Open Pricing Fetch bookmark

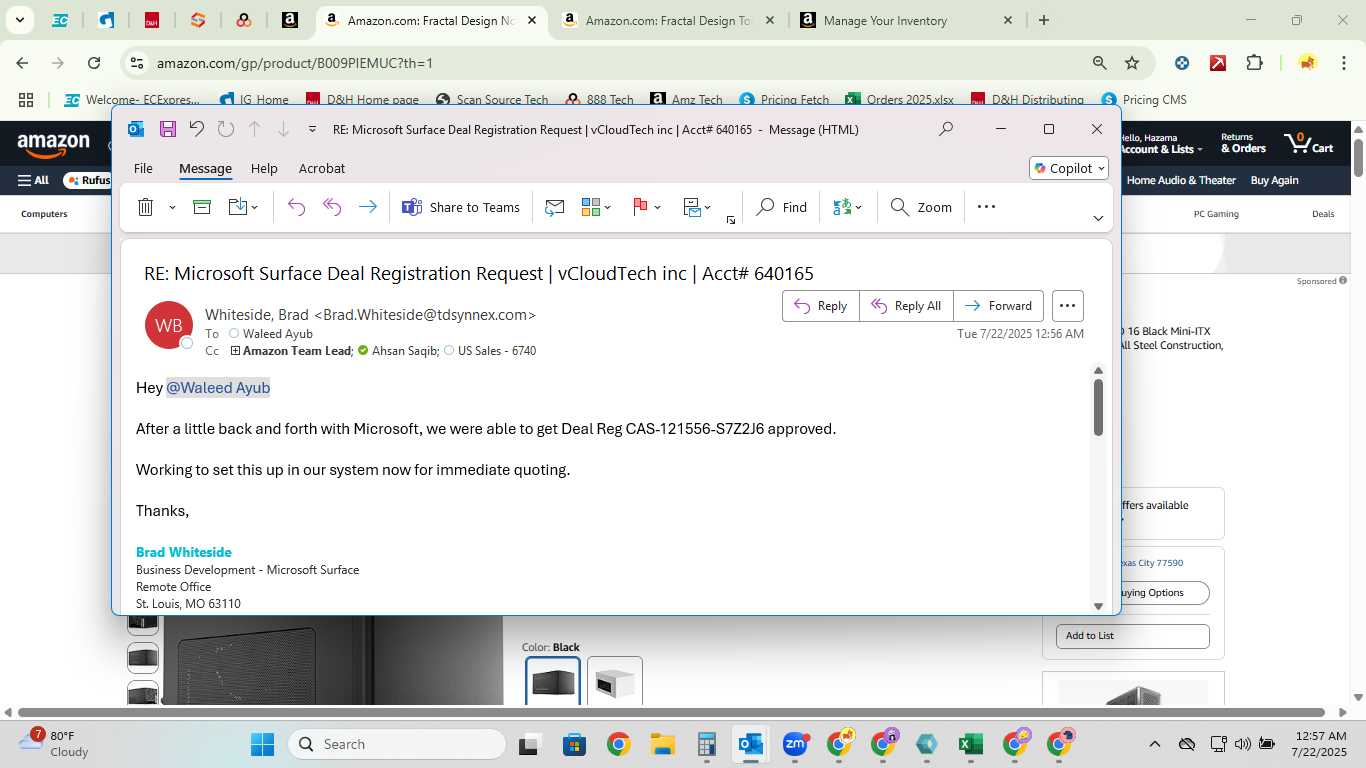click(784, 100)
